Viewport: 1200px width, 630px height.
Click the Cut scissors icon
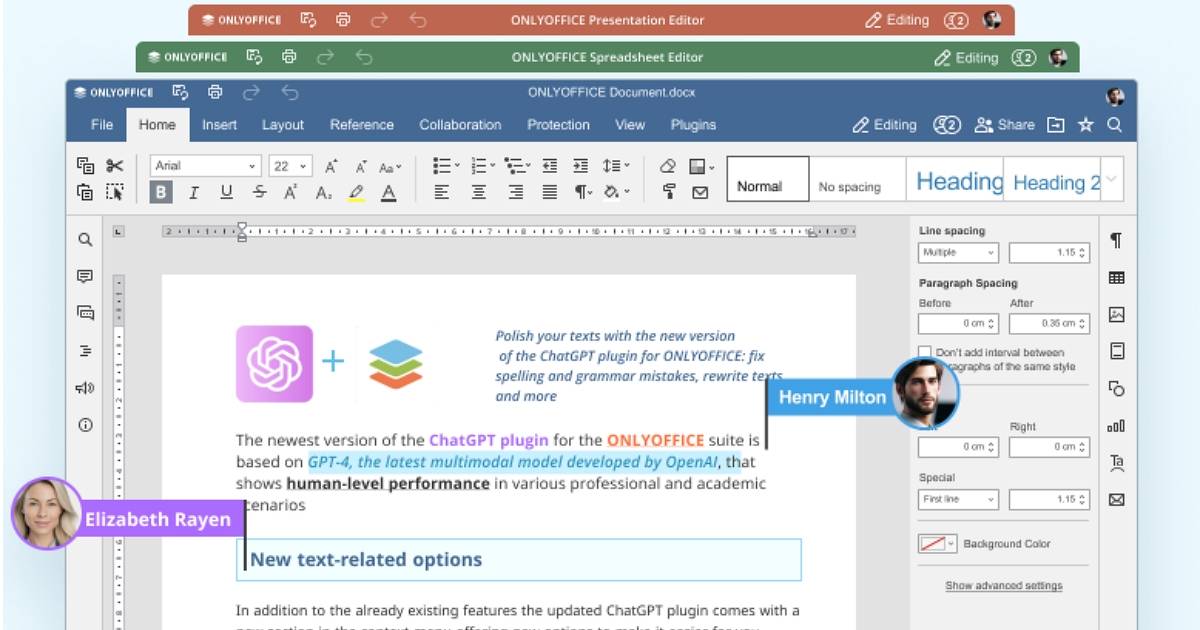coord(114,166)
